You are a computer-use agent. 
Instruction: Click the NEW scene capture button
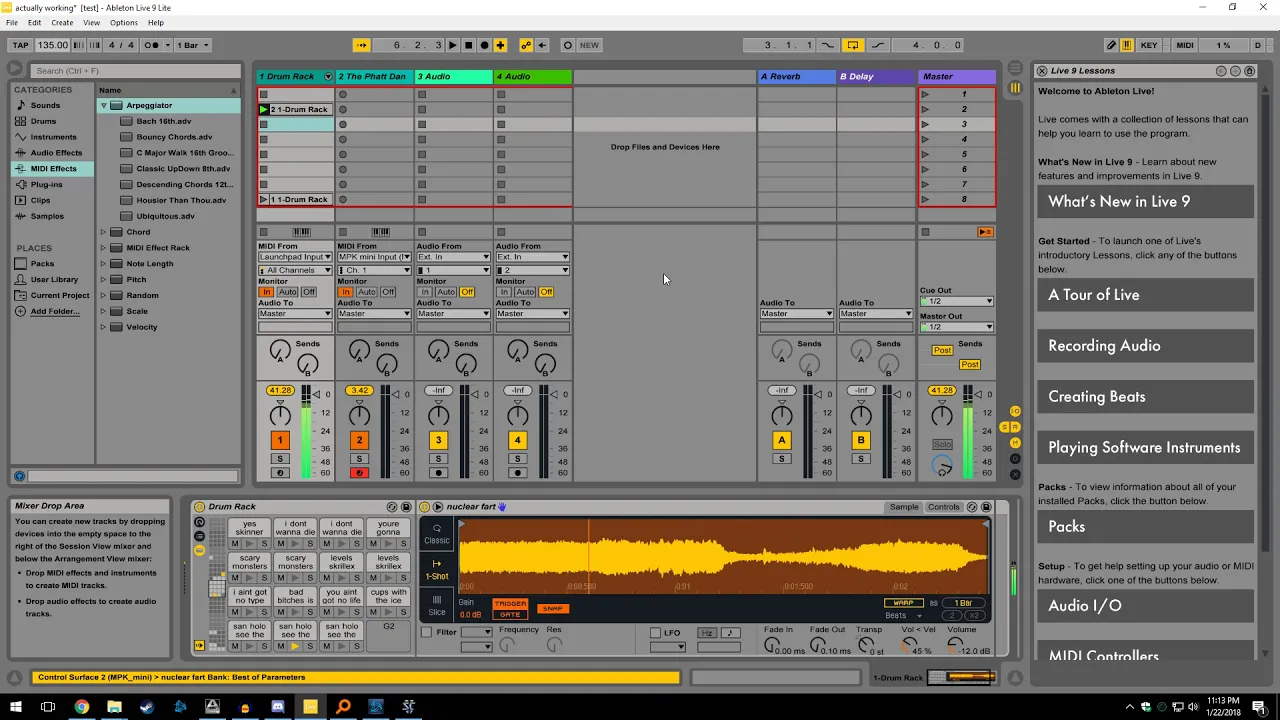pos(590,45)
